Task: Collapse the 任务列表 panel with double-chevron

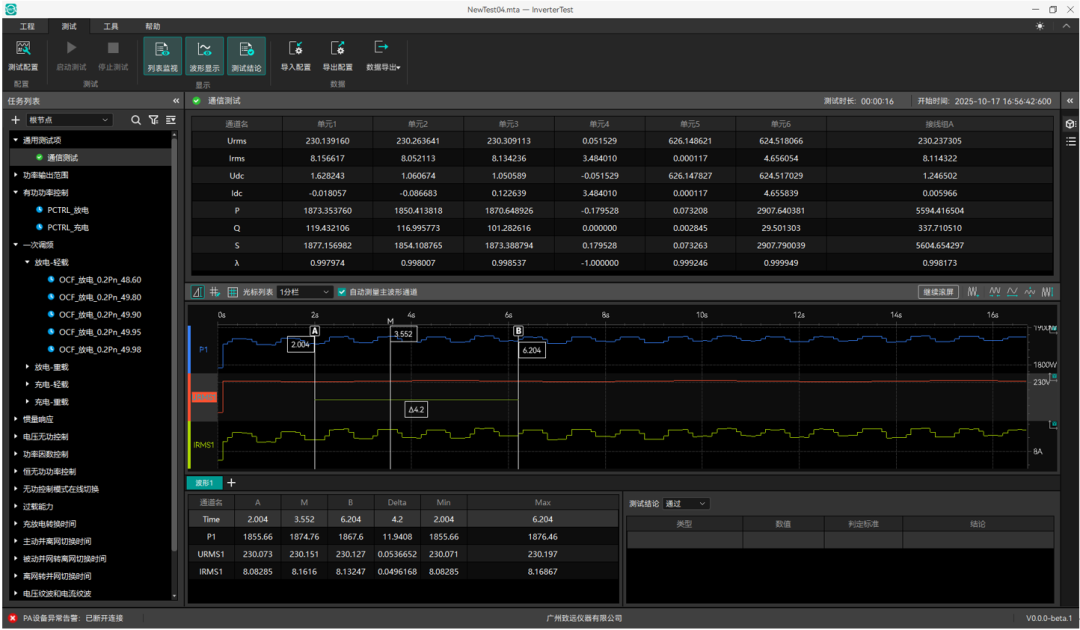Action: click(x=176, y=101)
